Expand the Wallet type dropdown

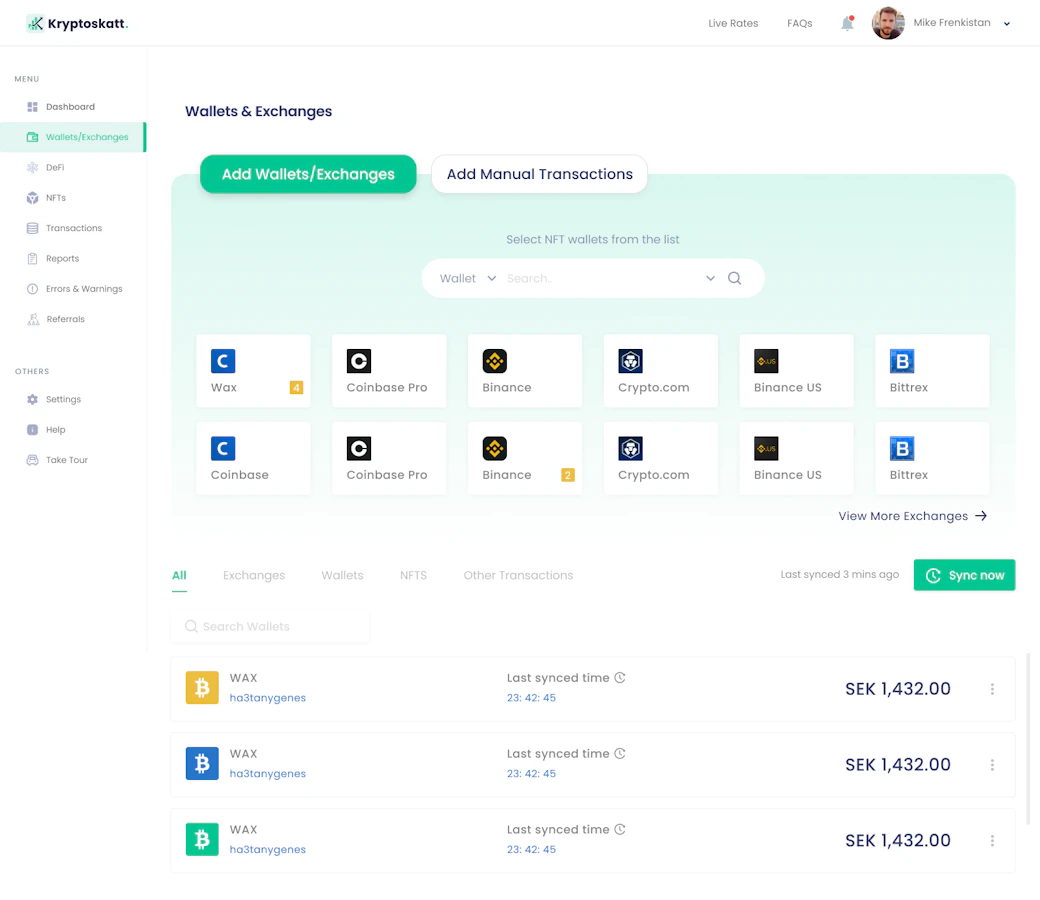tap(468, 279)
